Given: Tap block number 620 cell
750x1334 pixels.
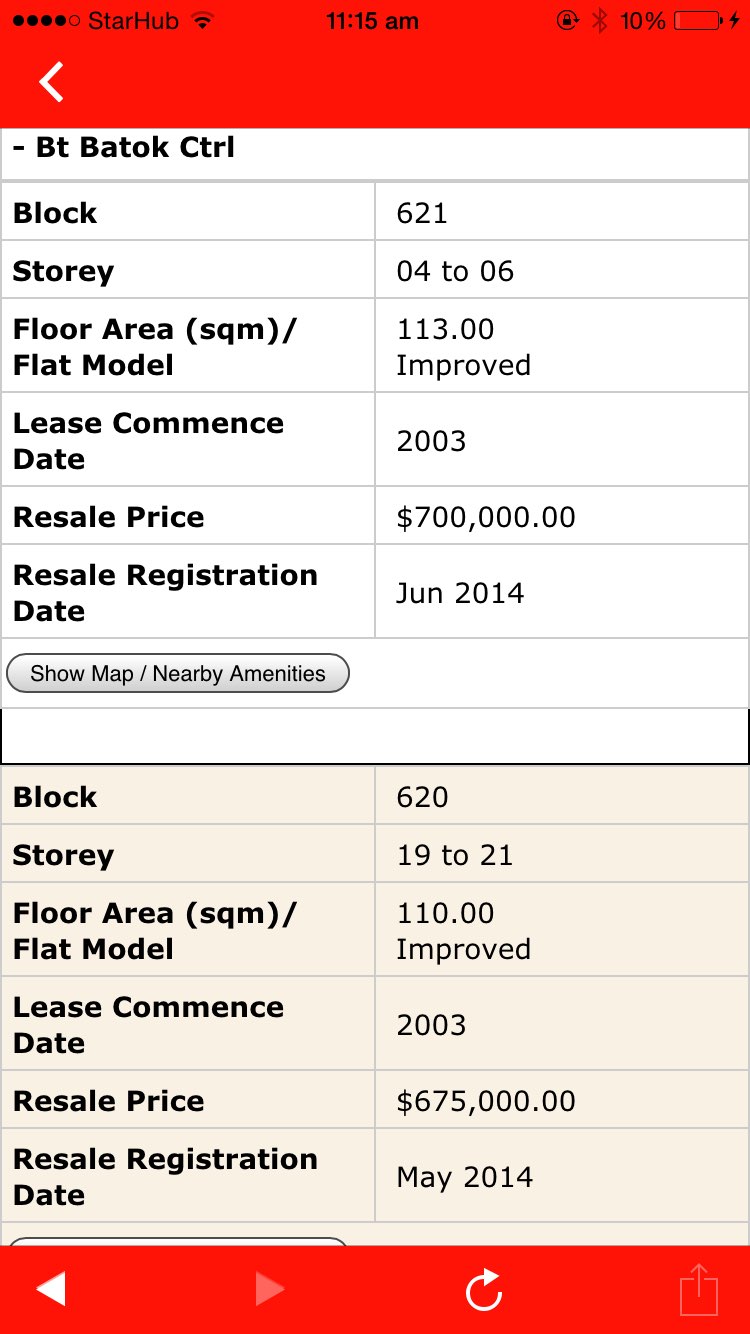Looking at the screenshot, I should (422, 797).
